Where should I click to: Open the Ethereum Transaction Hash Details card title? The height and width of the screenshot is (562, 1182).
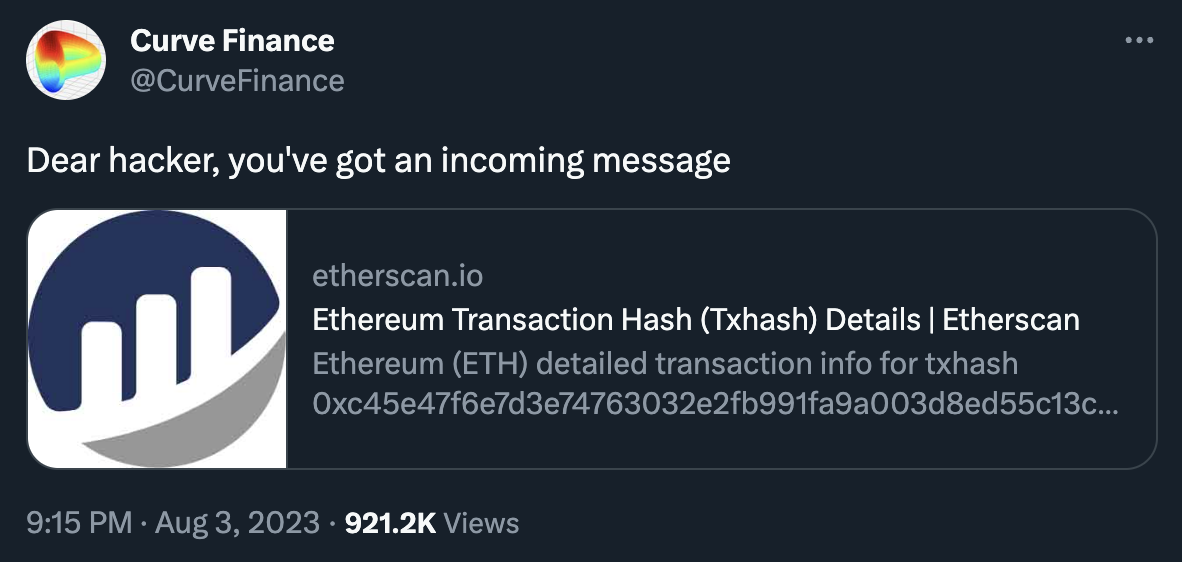[695, 320]
